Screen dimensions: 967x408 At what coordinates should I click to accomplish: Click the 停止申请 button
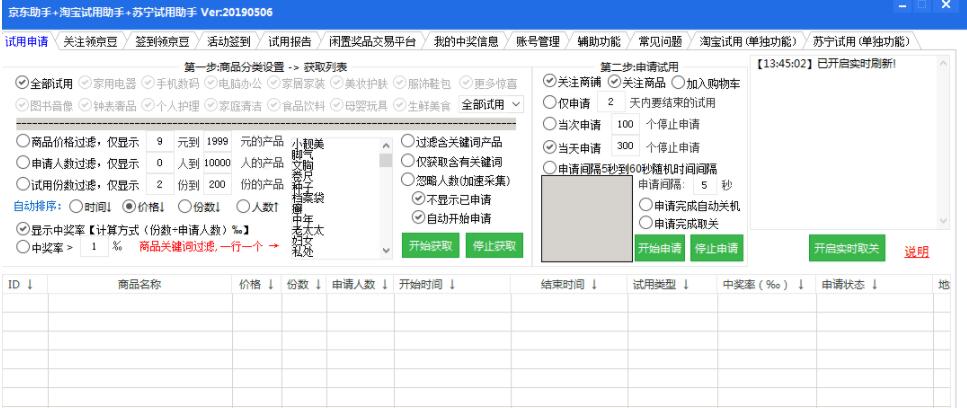pyautogui.click(x=717, y=248)
